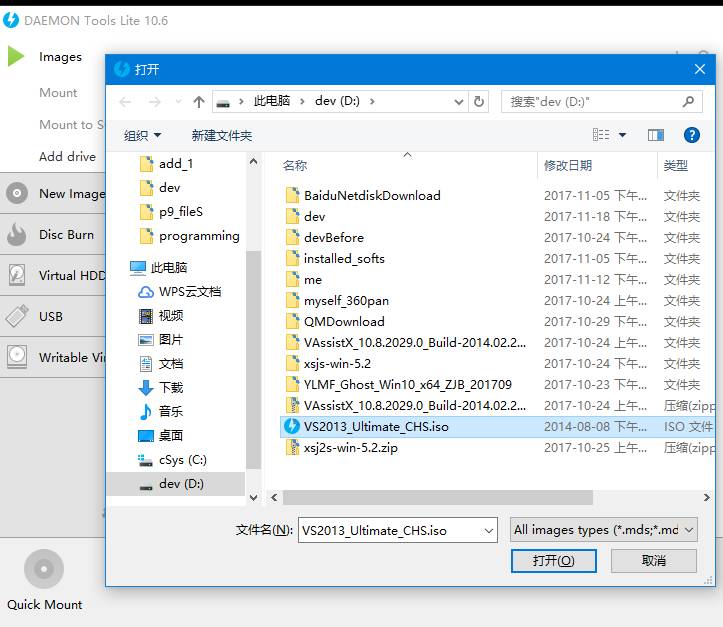The height and width of the screenshot is (627, 723).
Task: Sort by 名称 column header
Action: (x=295, y=166)
